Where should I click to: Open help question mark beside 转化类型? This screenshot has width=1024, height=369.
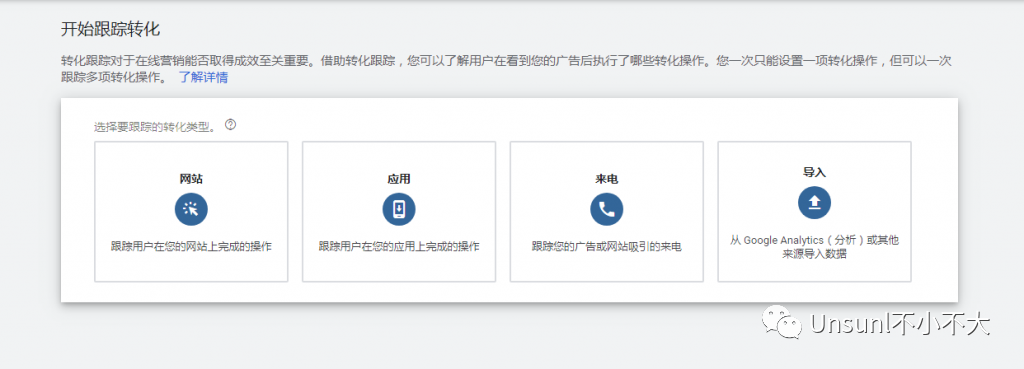(230, 124)
